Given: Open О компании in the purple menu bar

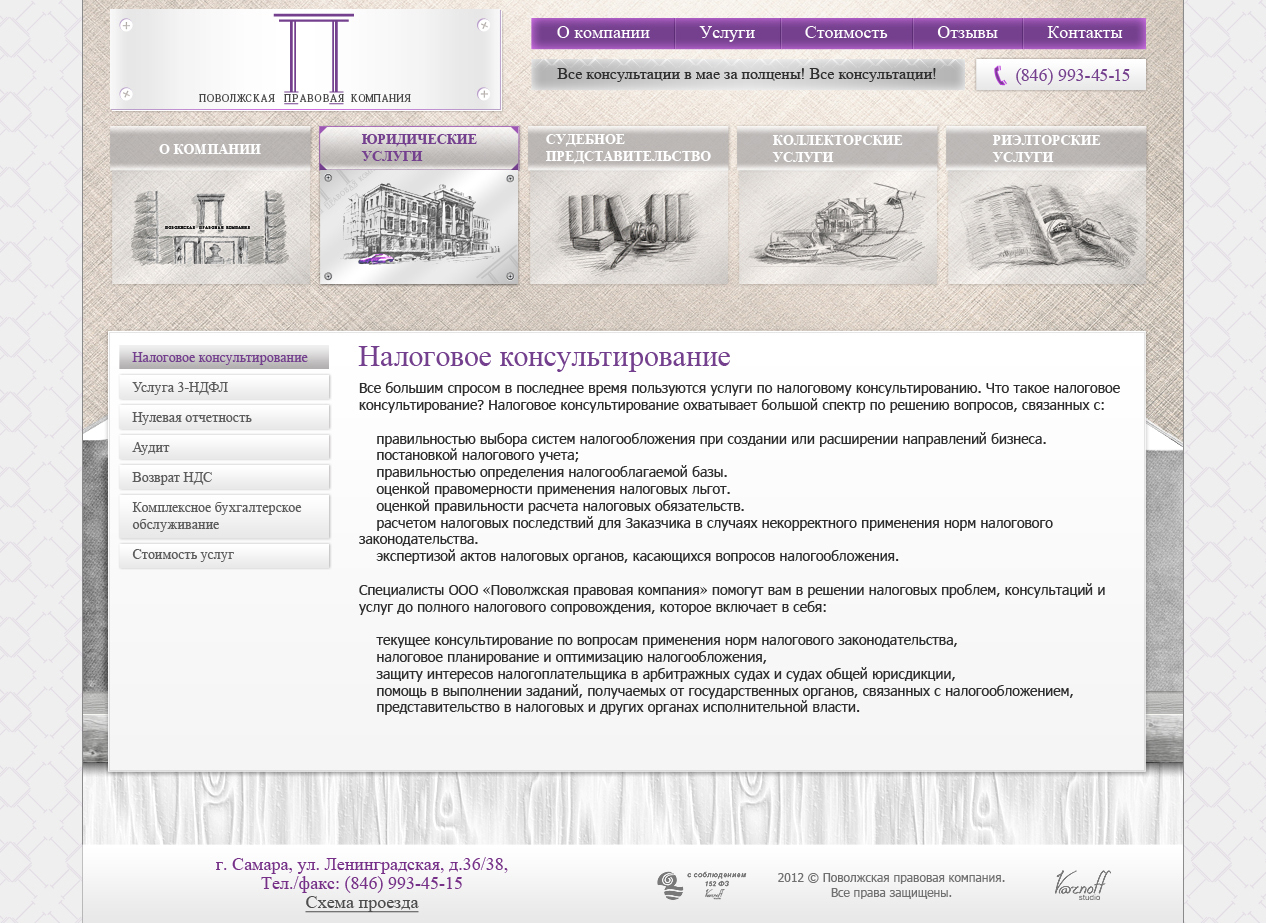Looking at the screenshot, I should tap(603, 33).
